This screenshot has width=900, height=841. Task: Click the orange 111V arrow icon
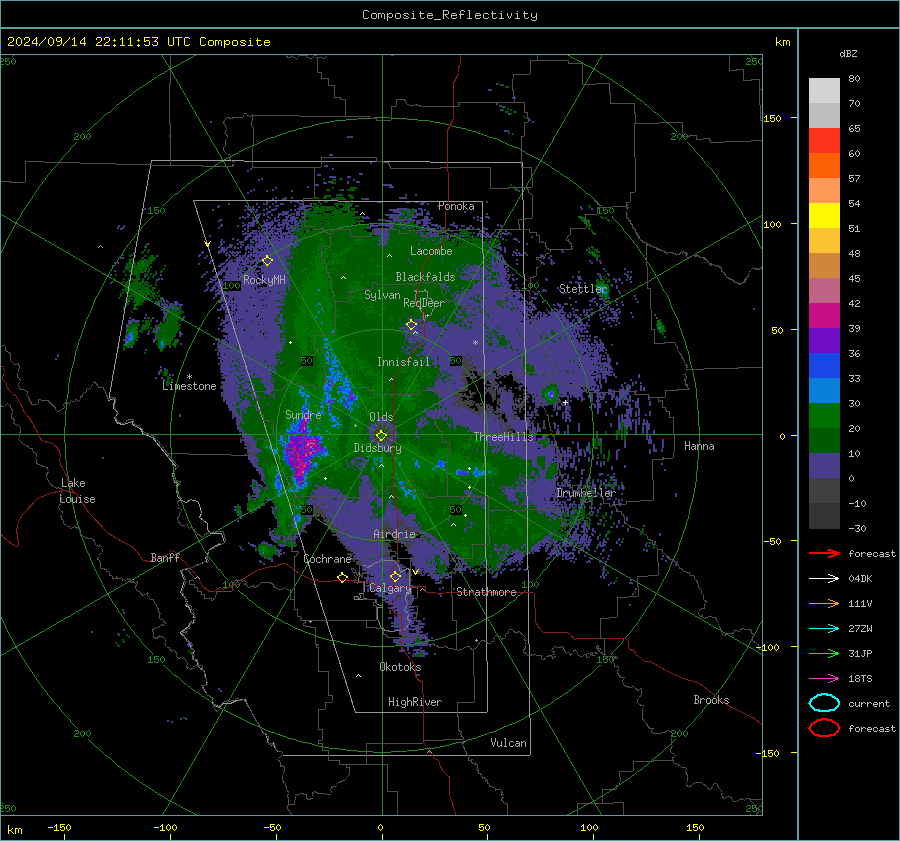click(x=824, y=603)
